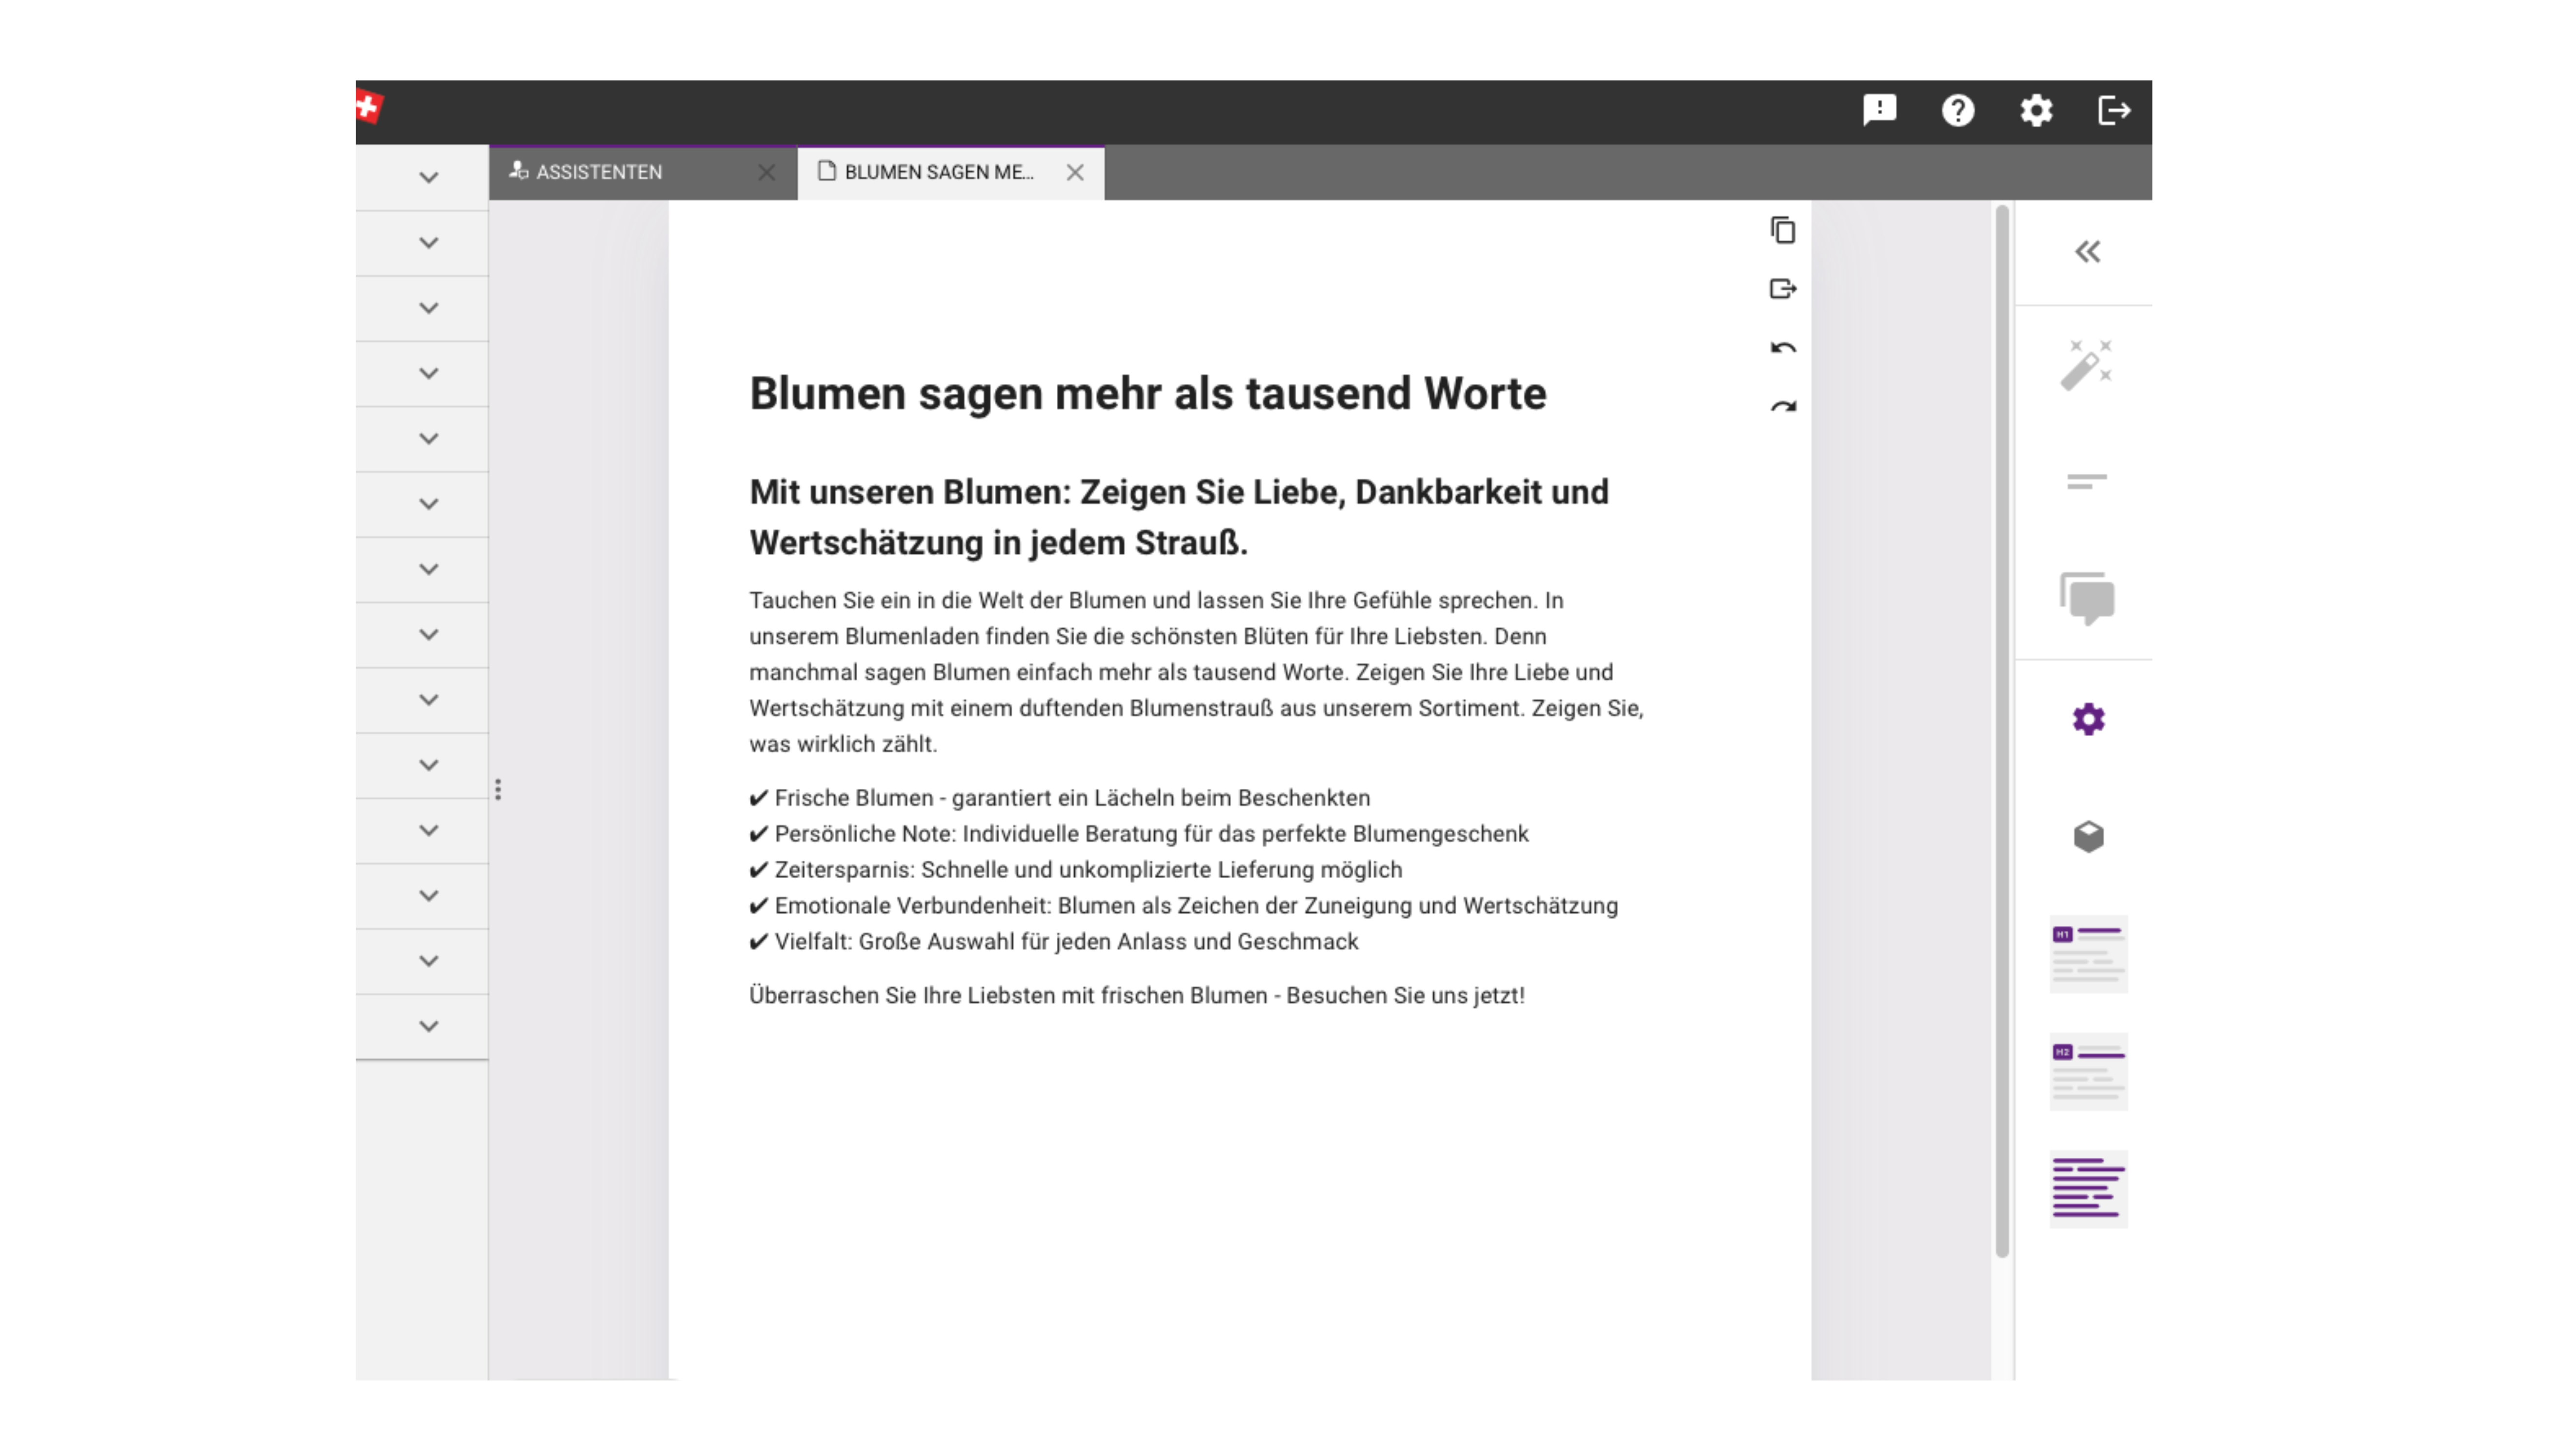This screenshot has height=1449, width=2576.
Task: Select the H2 heading layout thumbnail
Action: click(x=2088, y=1072)
